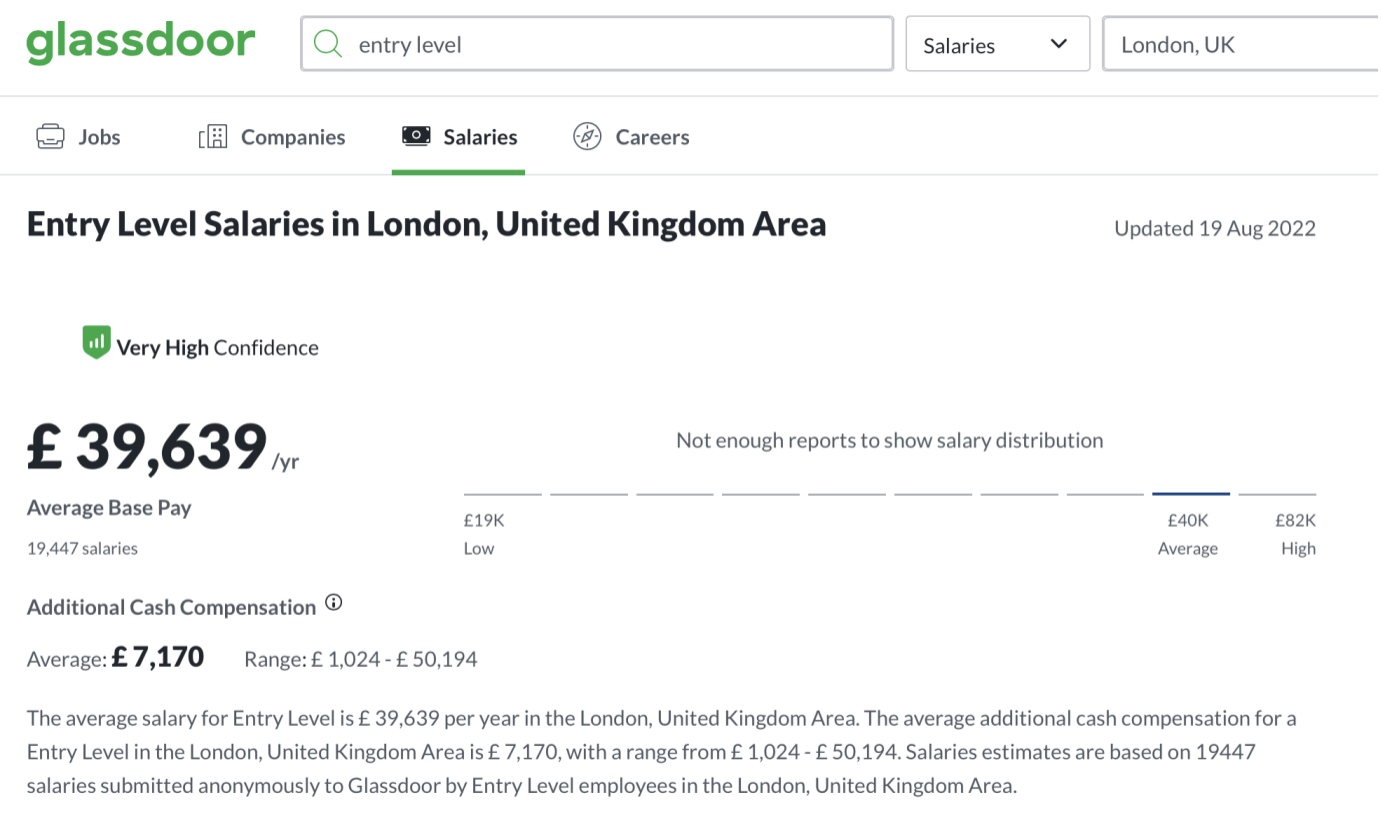Screen dimensions: 1381x825
Task: Click the Glassdoor logo
Action: click(140, 42)
